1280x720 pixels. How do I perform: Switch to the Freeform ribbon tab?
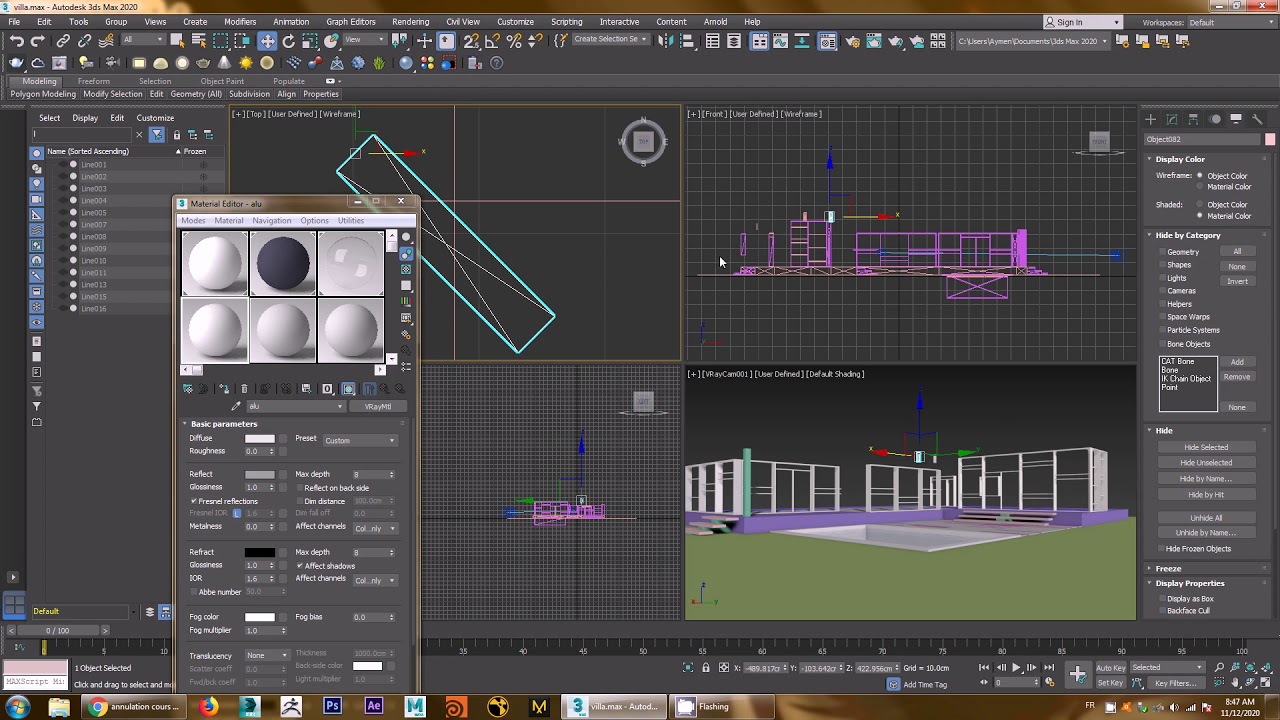[x=93, y=81]
